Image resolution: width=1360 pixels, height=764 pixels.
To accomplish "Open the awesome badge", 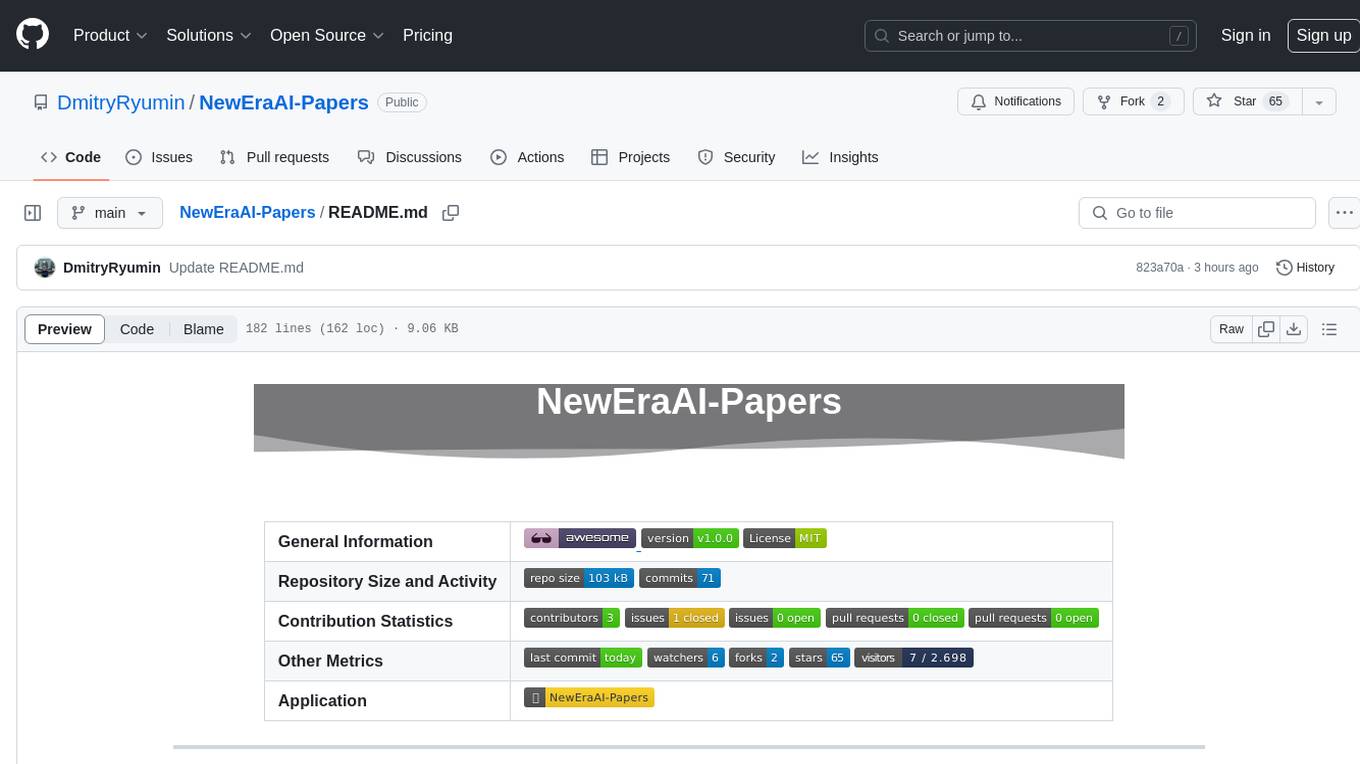I will point(580,538).
